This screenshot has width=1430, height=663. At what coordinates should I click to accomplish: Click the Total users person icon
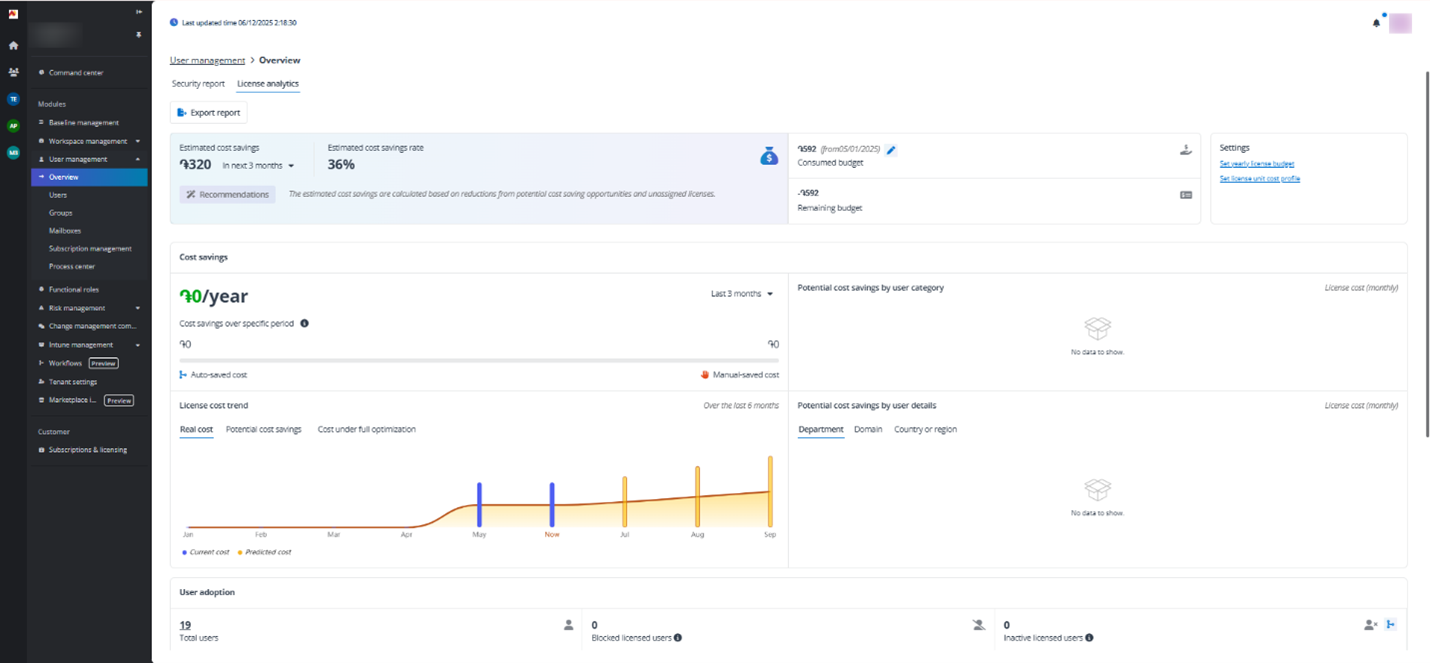(569, 625)
